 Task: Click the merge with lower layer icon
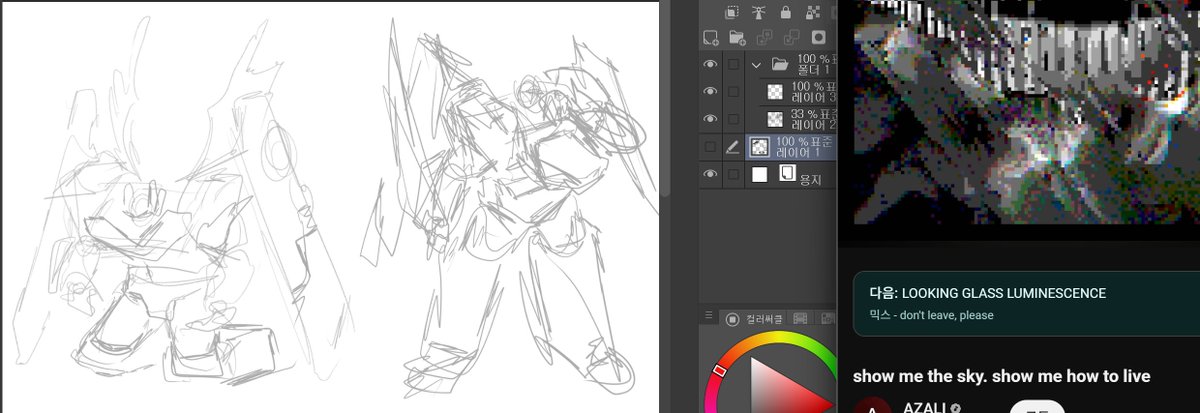[791, 38]
